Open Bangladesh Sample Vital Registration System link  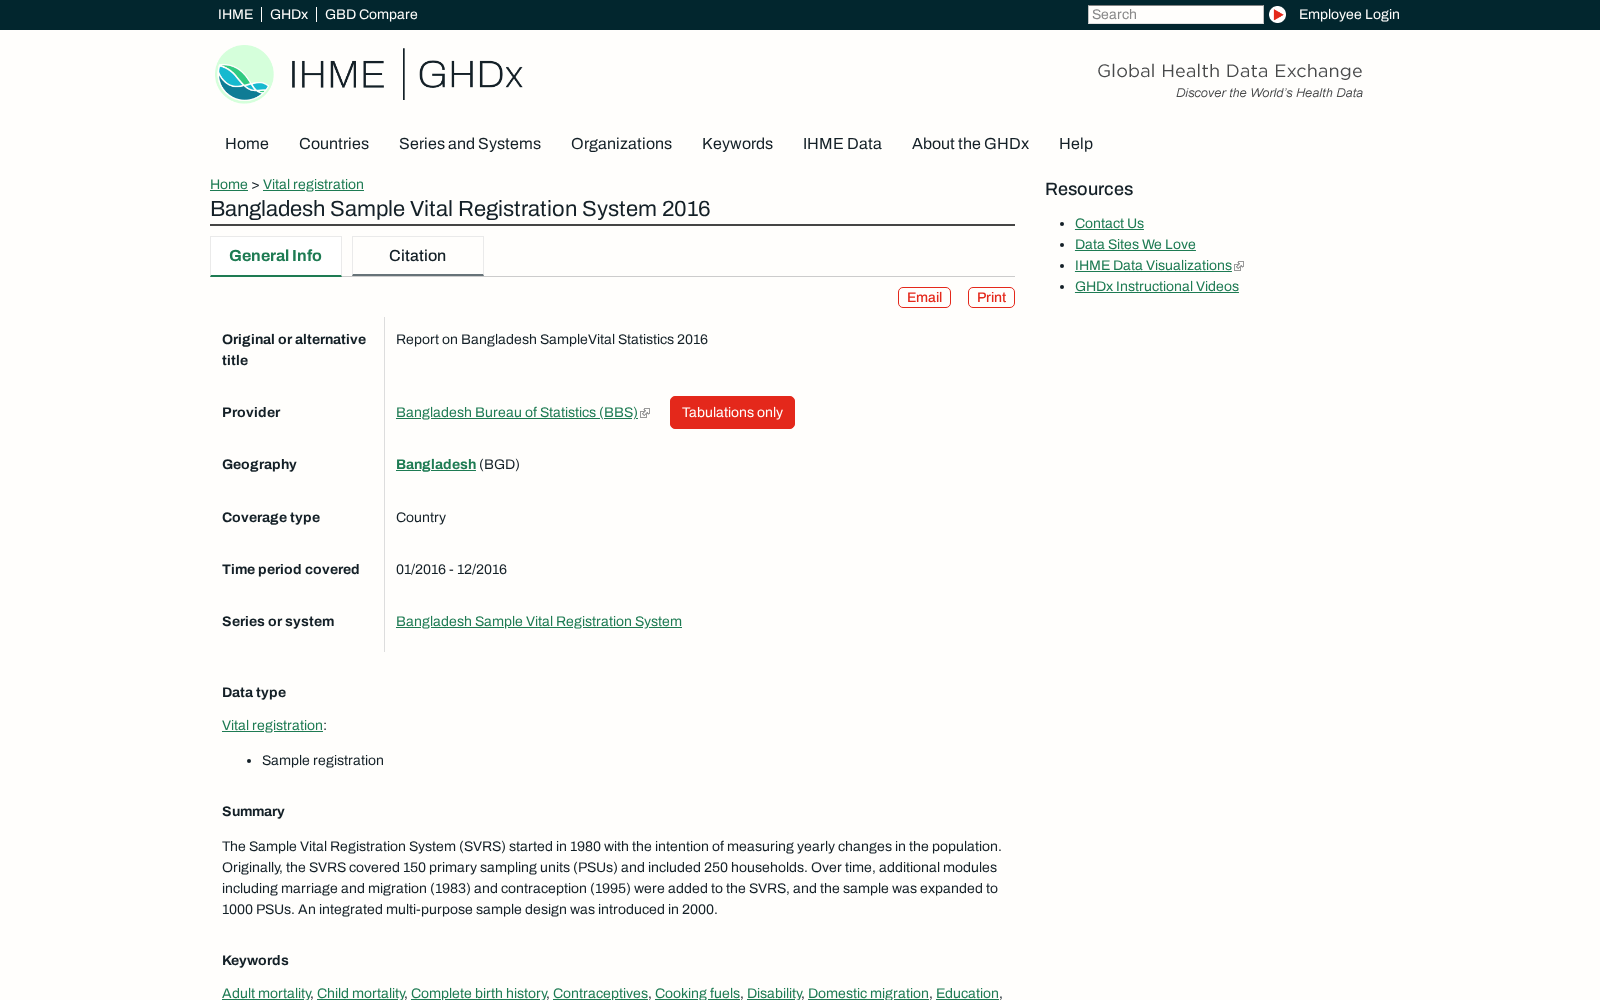(x=539, y=621)
